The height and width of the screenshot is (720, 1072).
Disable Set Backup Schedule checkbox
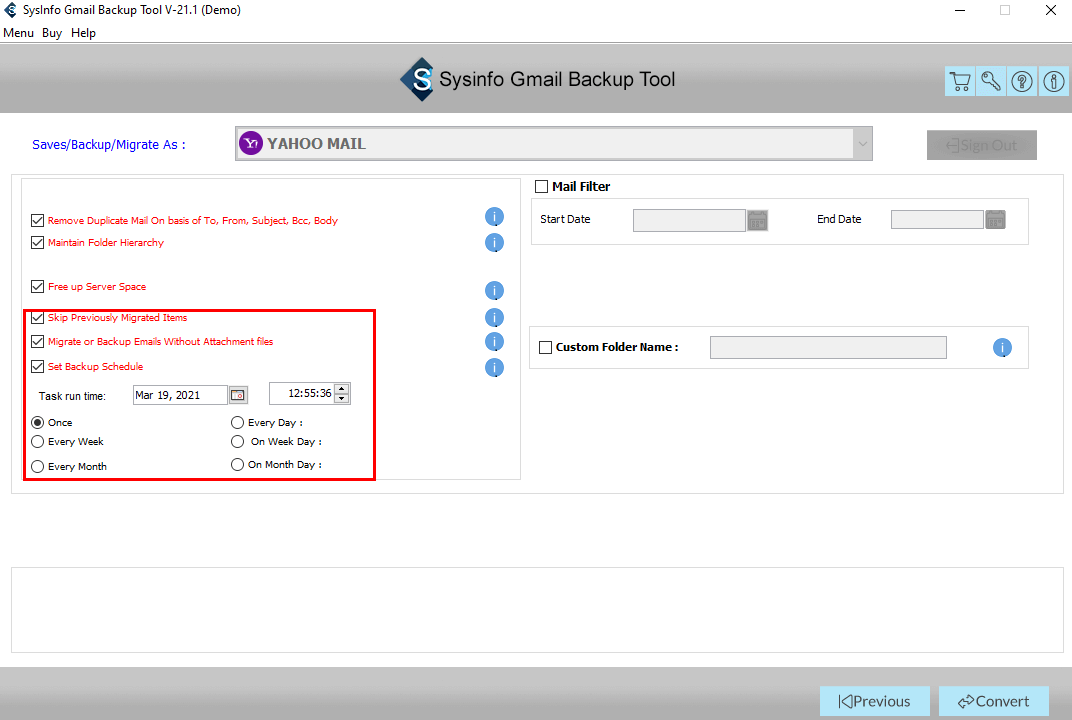[38, 366]
